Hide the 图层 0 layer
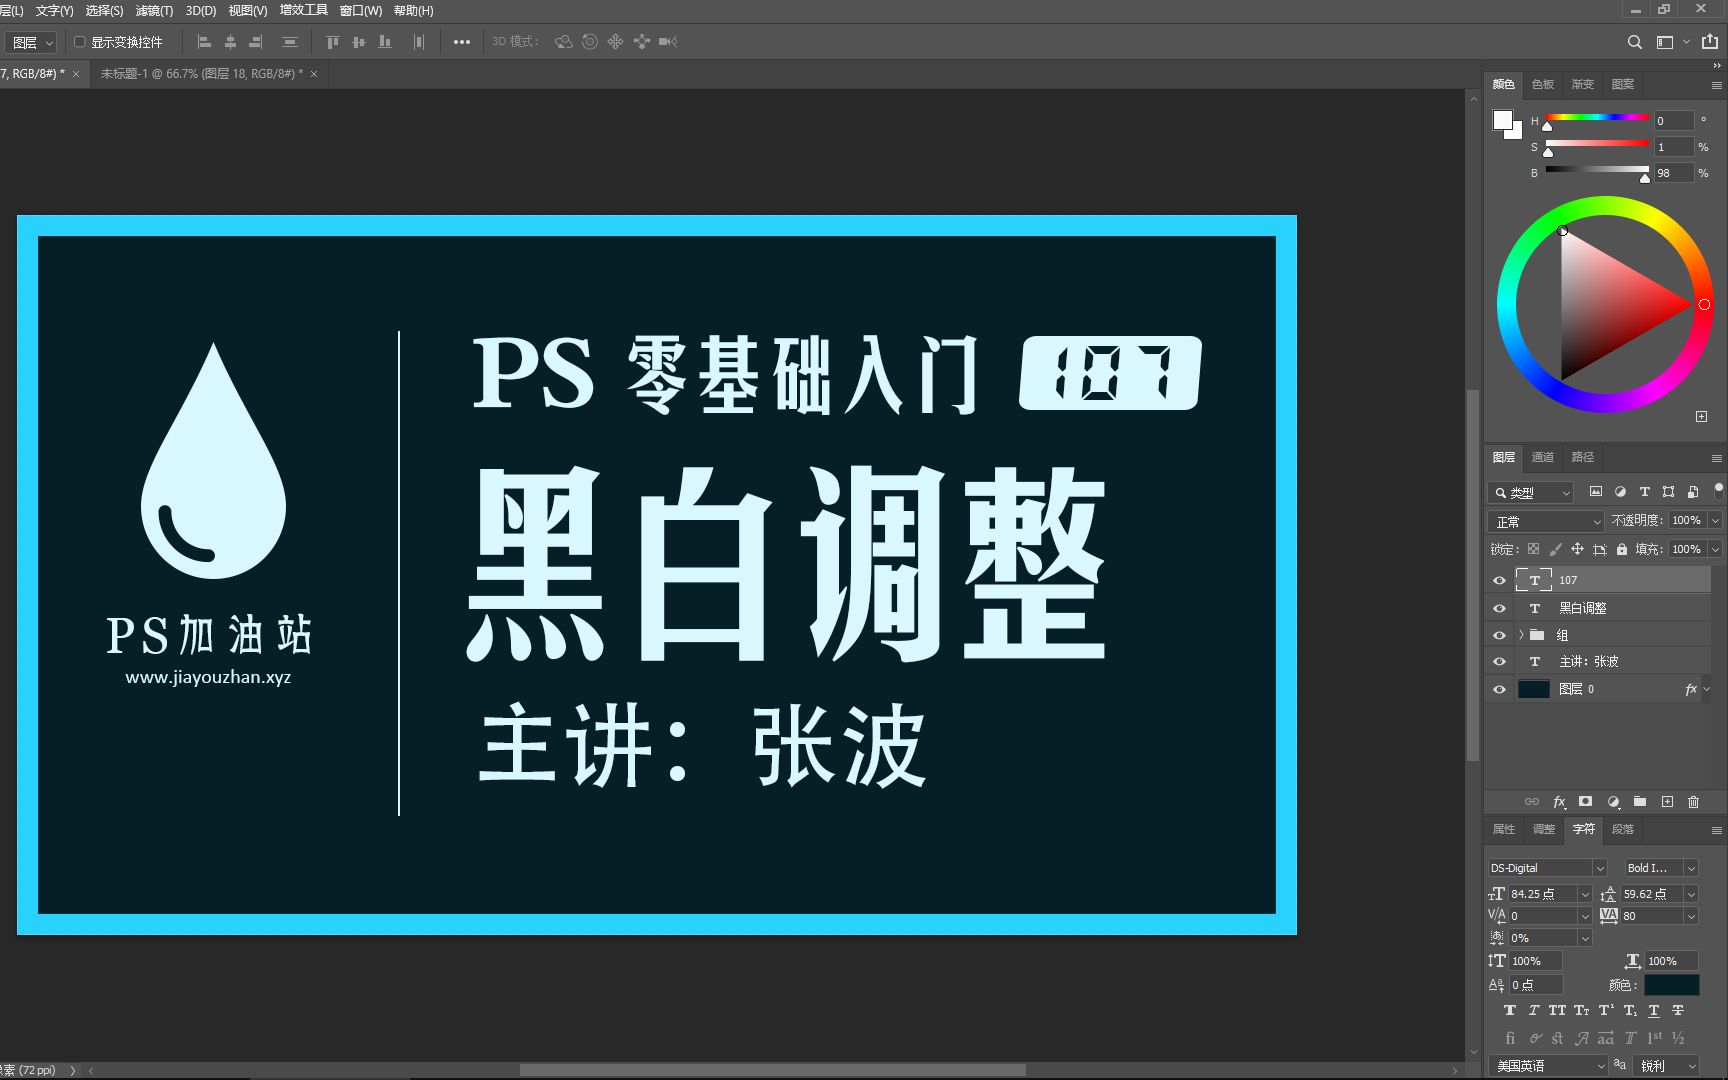Image resolution: width=1728 pixels, height=1080 pixels. 1499,689
